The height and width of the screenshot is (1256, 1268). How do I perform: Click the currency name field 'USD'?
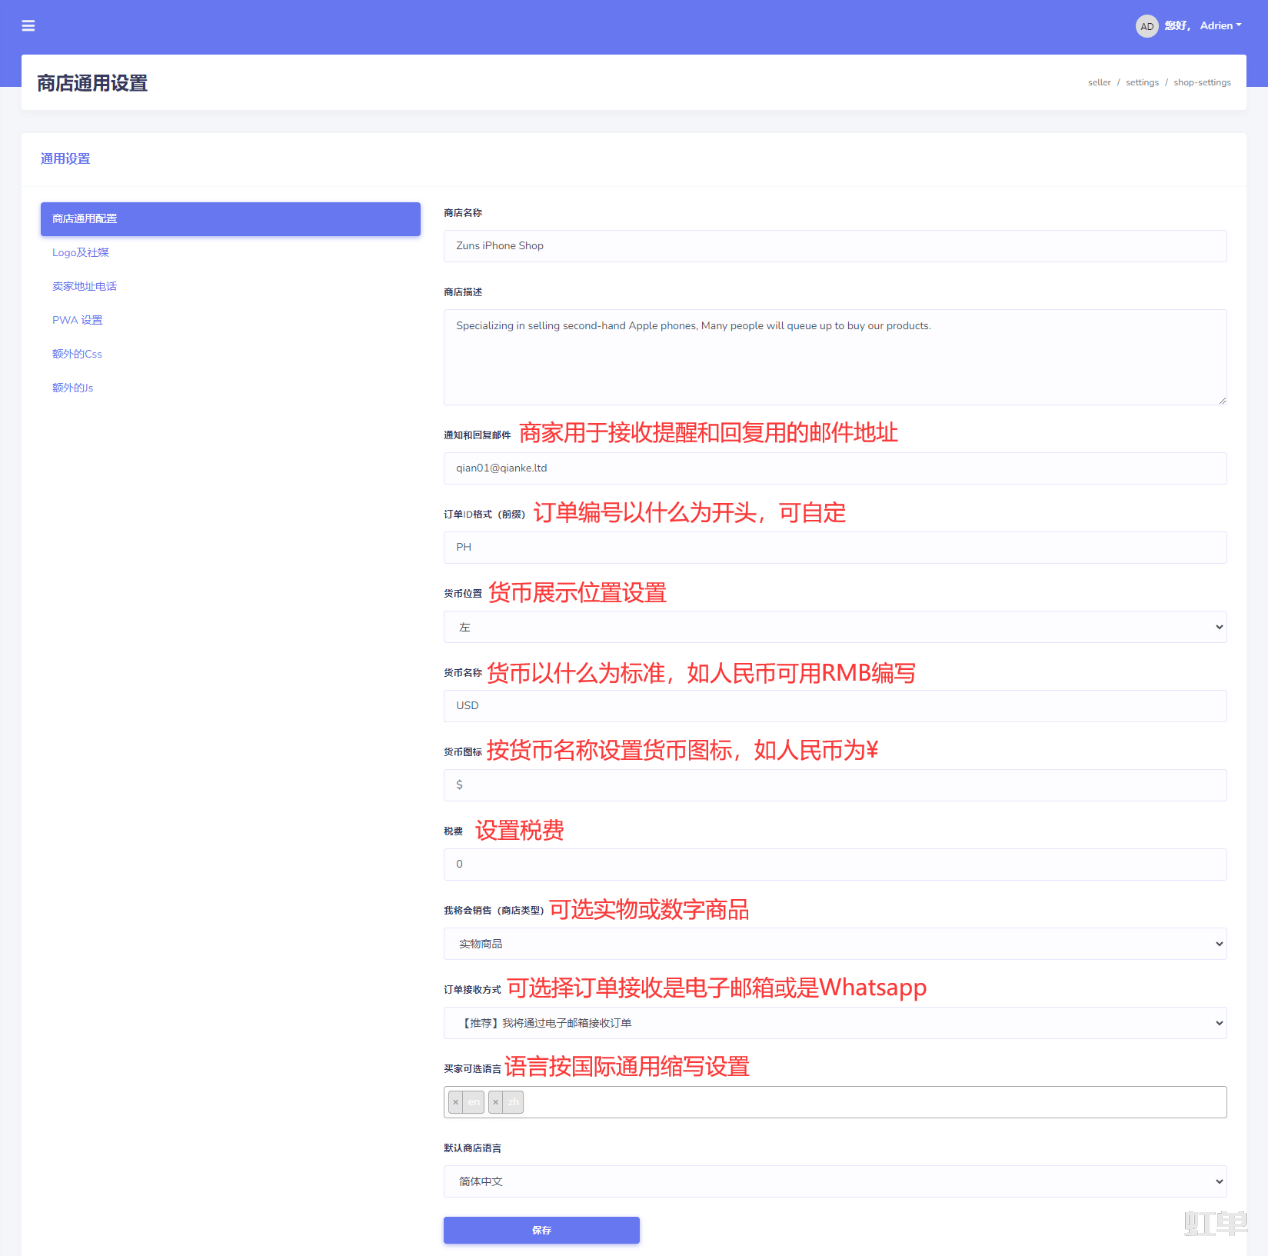(x=835, y=706)
